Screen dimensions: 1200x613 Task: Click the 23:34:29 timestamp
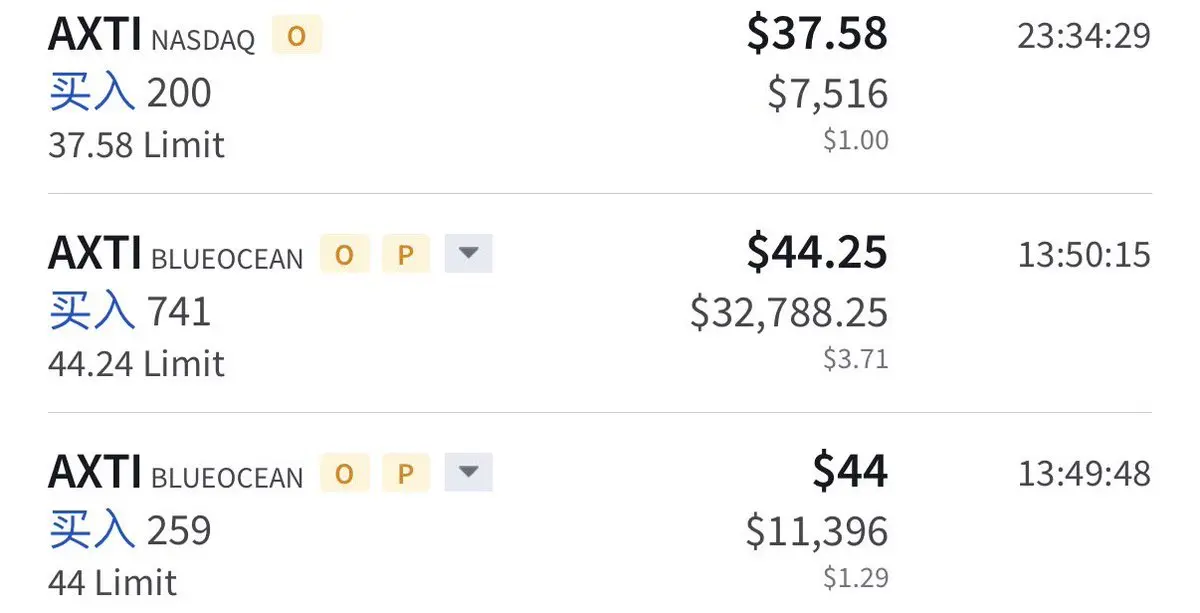click(1084, 37)
